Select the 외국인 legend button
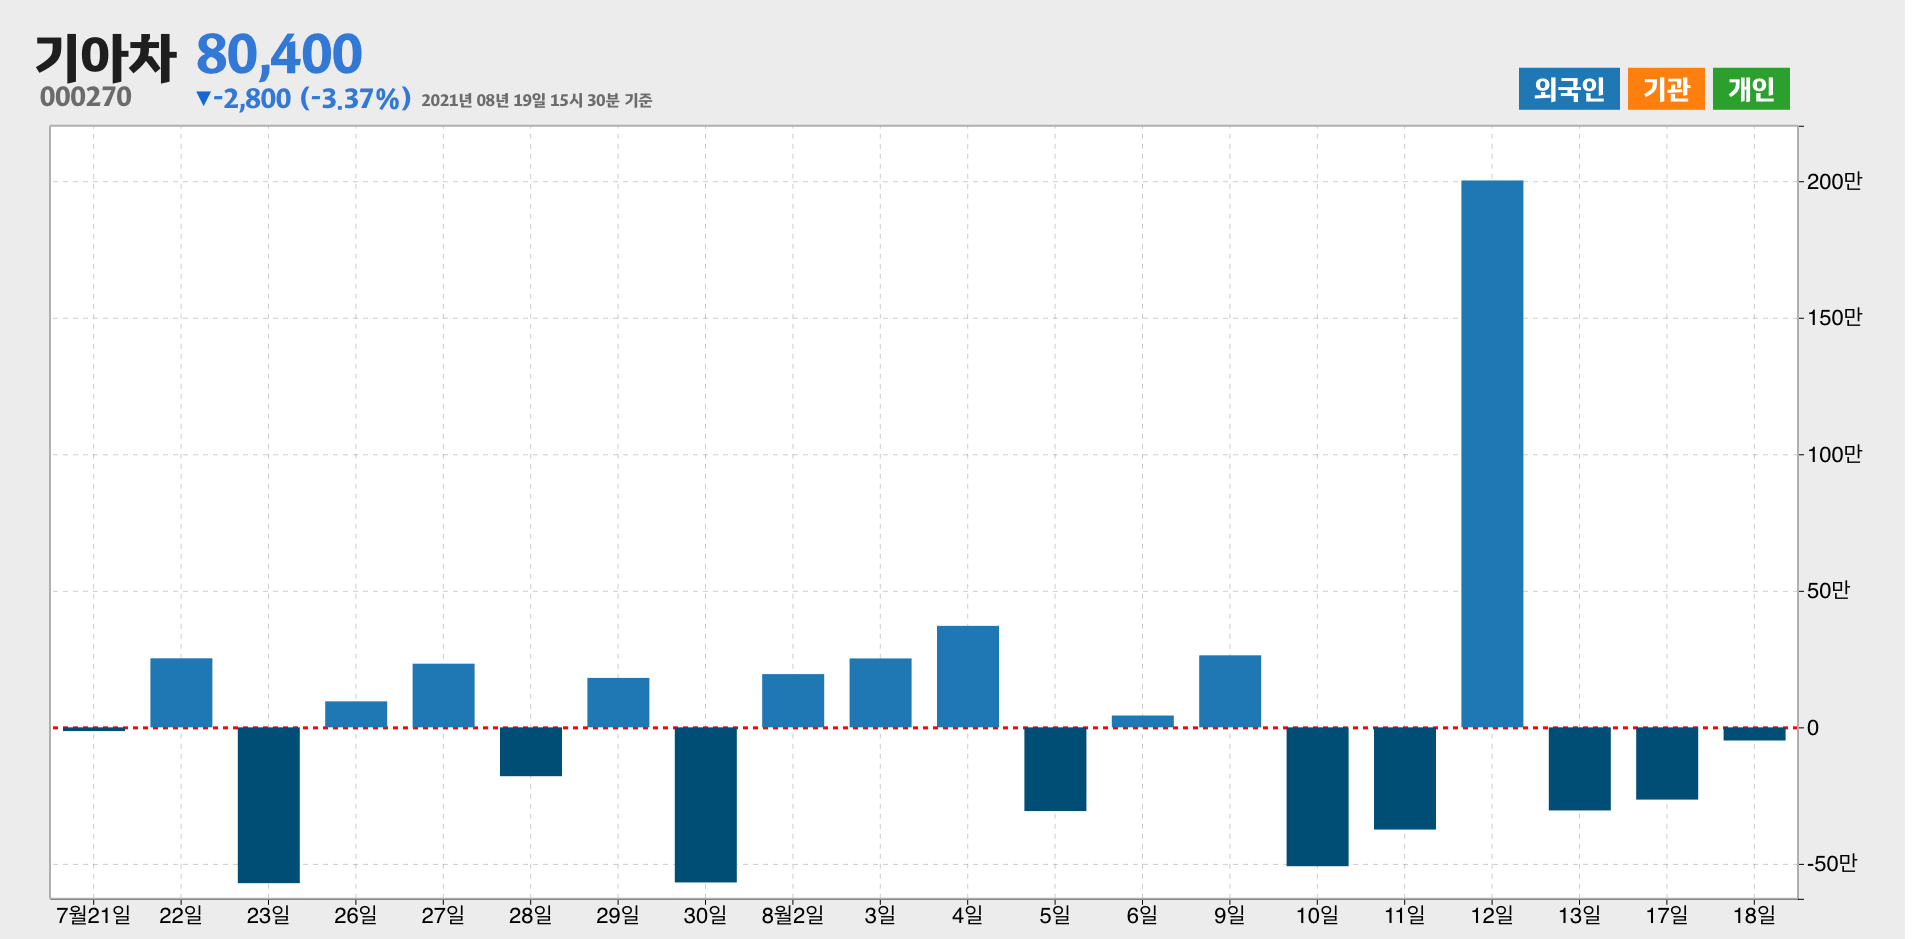 coord(1568,89)
